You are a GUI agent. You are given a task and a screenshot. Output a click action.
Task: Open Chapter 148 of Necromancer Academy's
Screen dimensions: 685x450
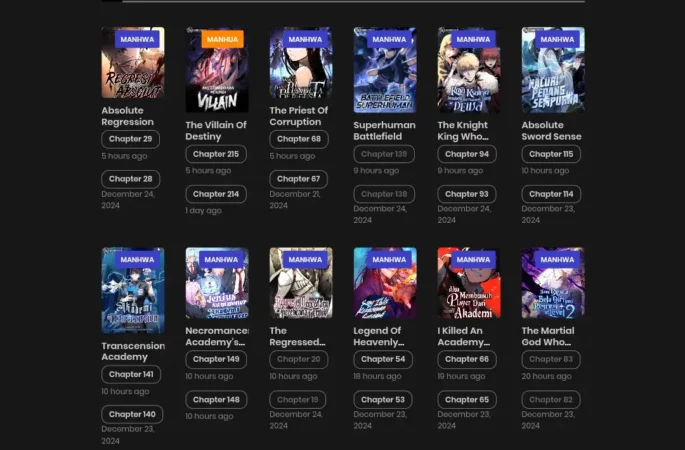[x=216, y=399]
